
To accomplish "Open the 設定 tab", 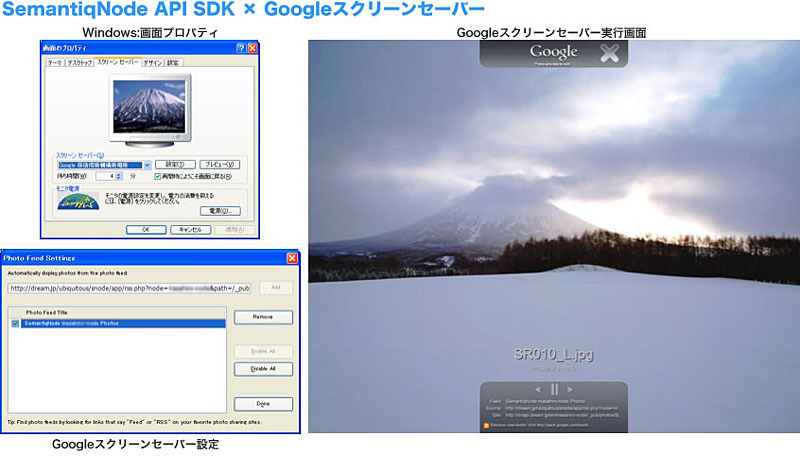I will [173, 63].
